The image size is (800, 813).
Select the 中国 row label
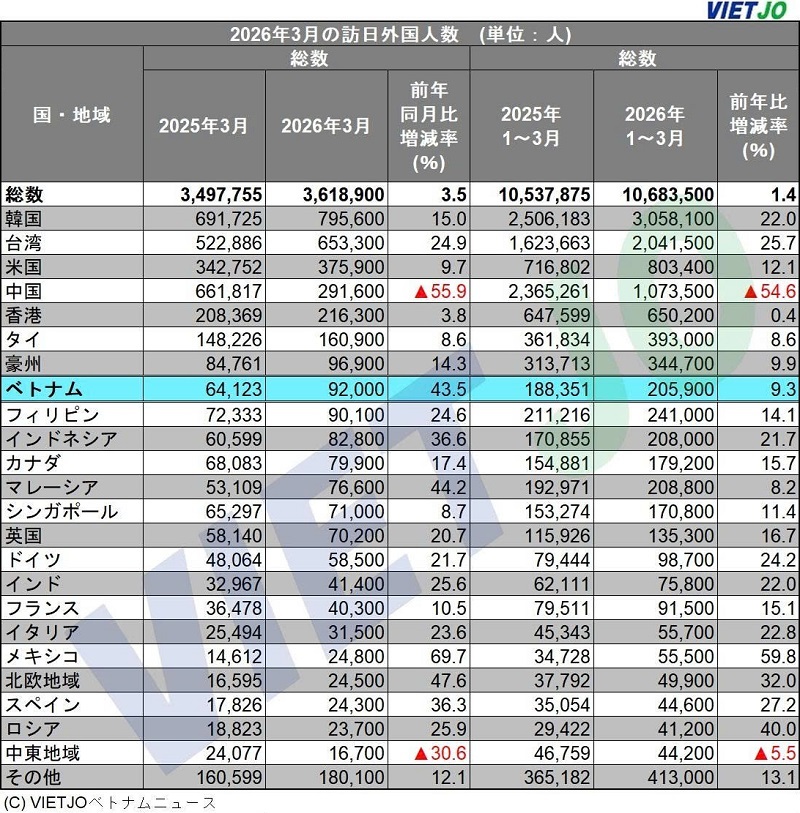click(27, 291)
